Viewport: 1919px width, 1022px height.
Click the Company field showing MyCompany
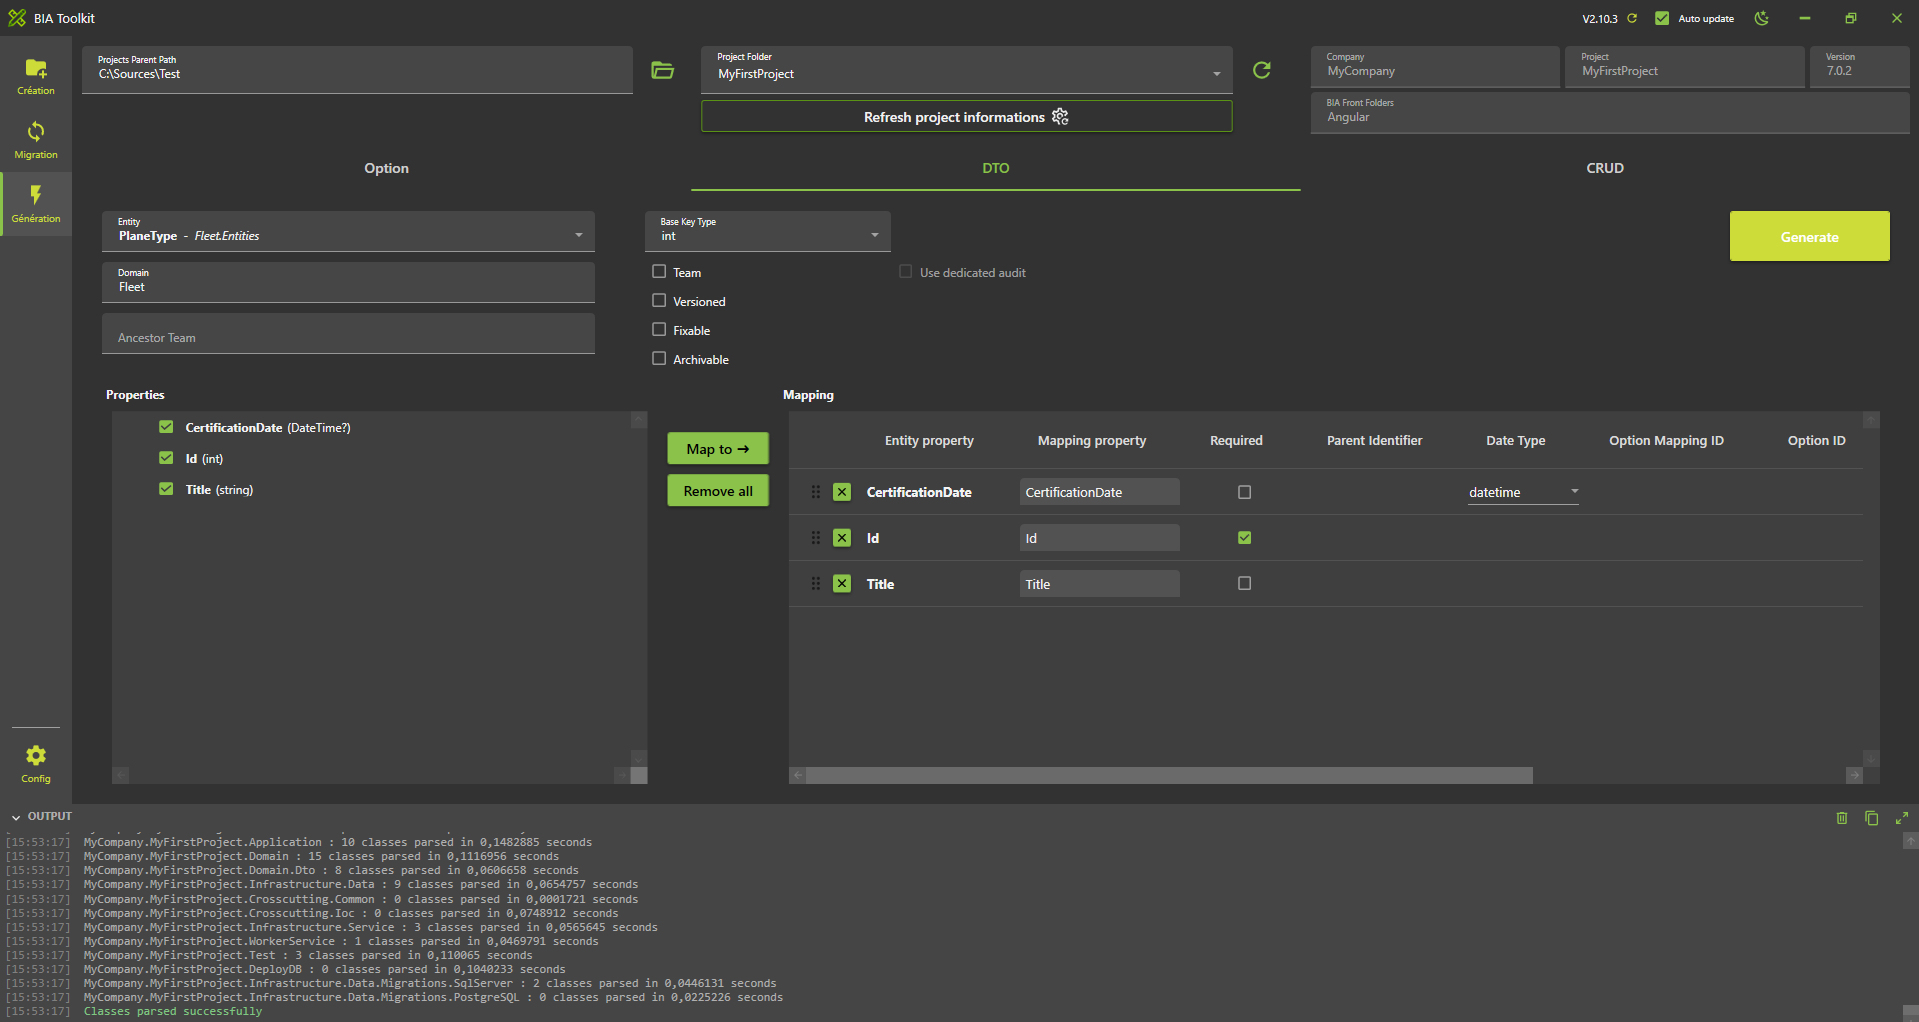pos(1435,67)
